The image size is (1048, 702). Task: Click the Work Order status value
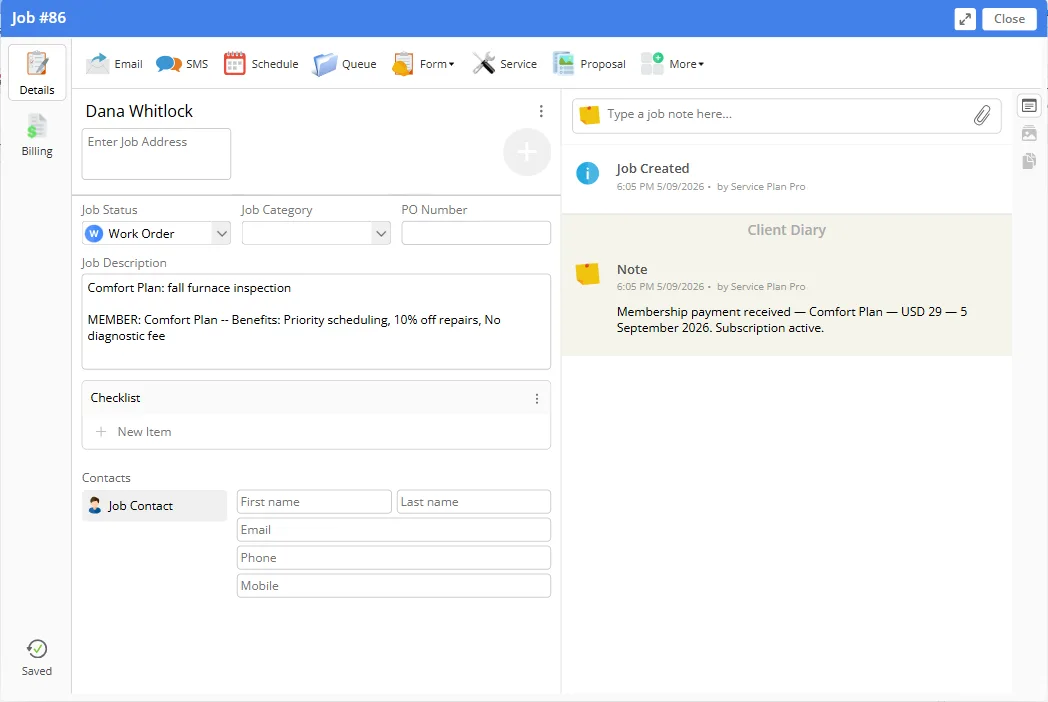coord(142,233)
